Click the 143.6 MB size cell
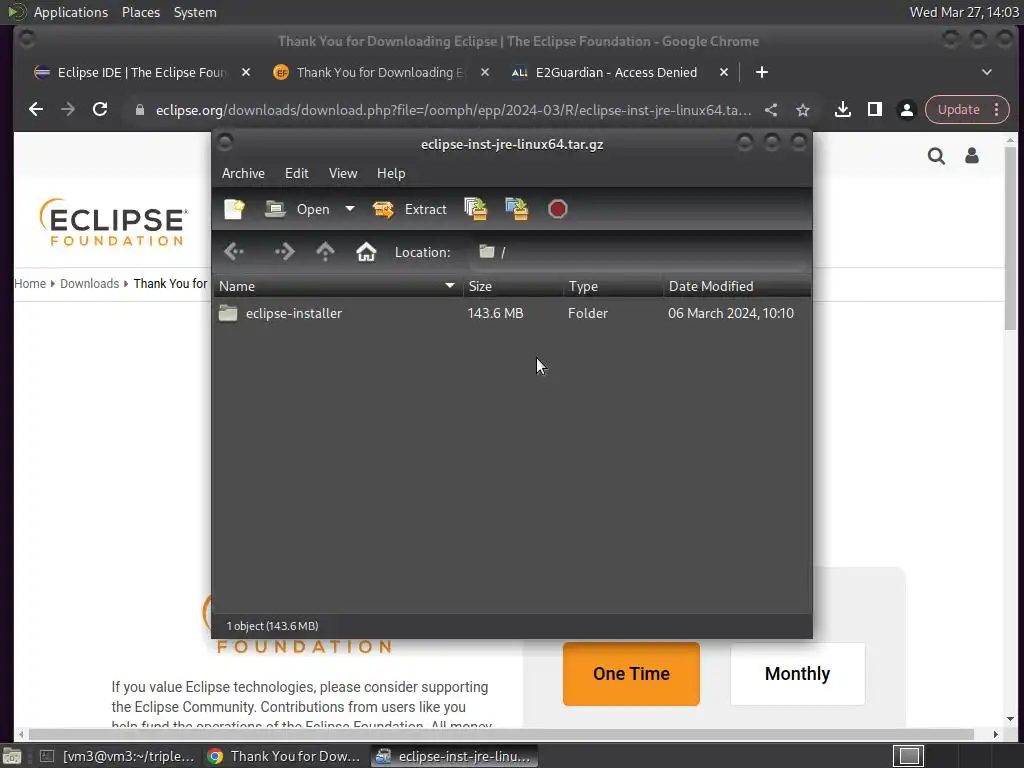 (495, 313)
